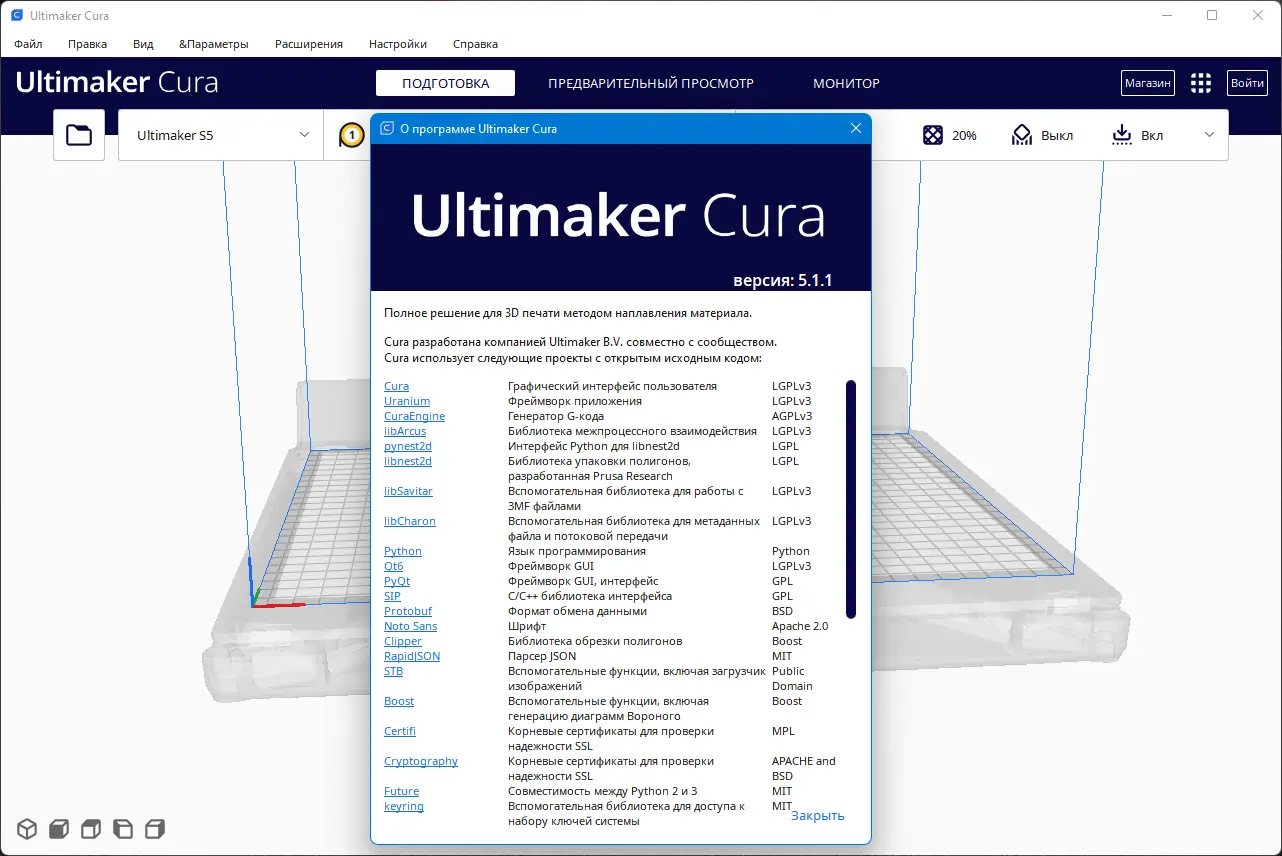Open the libSavitar link
This screenshot has width=1282, height=856.
[408, 491]
